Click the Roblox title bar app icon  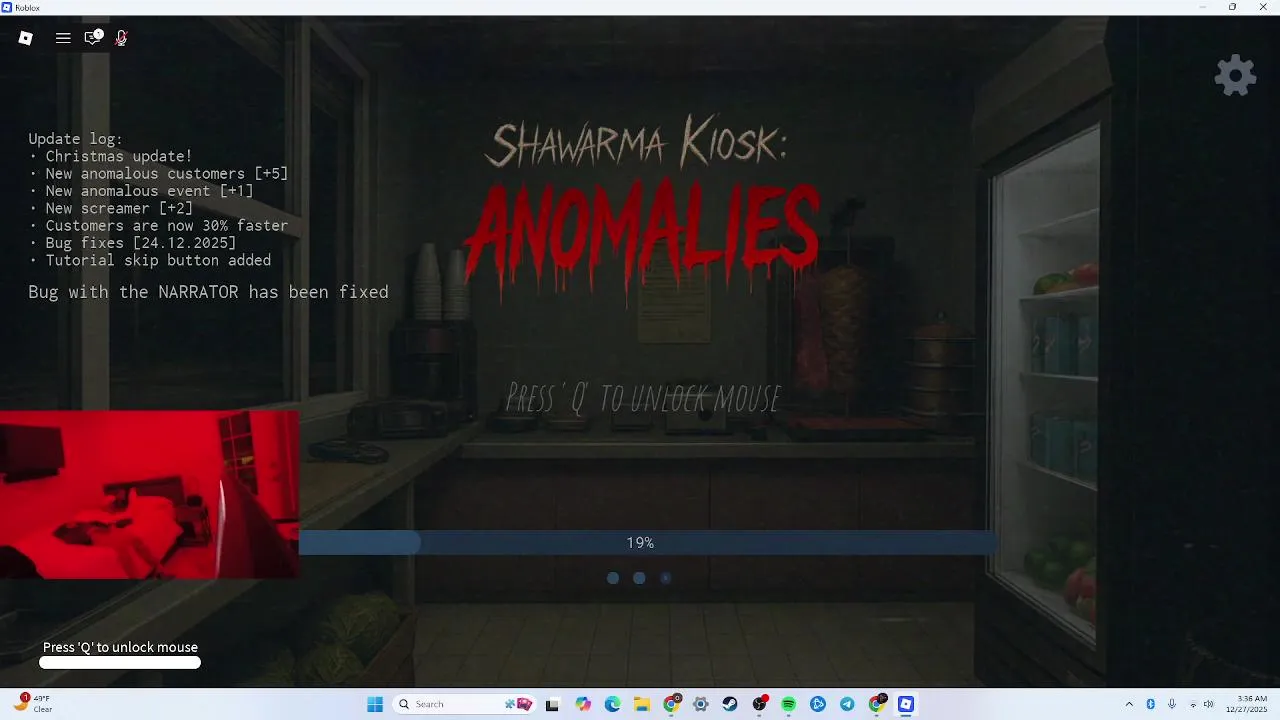coord(7,7)
